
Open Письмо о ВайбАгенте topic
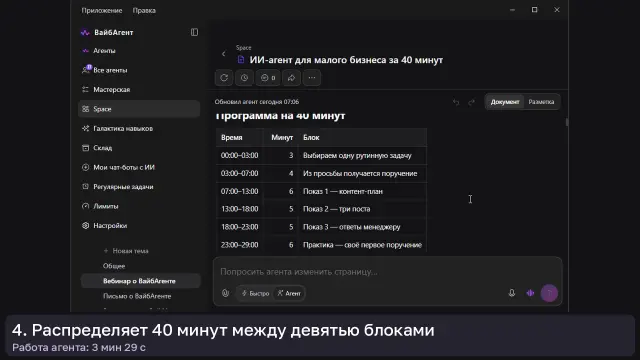[137, 296]
